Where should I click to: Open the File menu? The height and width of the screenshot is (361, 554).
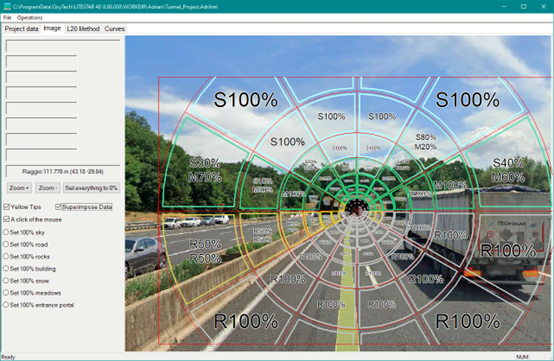7,18
